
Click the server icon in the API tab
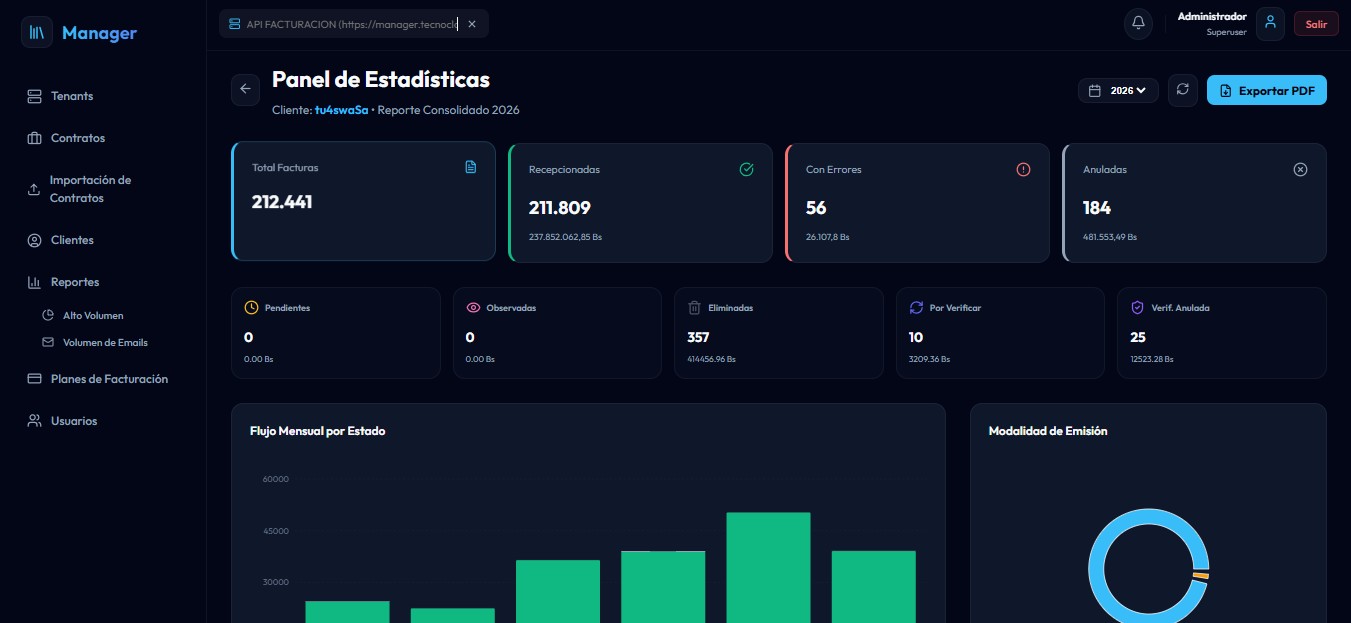coord(235,24)
